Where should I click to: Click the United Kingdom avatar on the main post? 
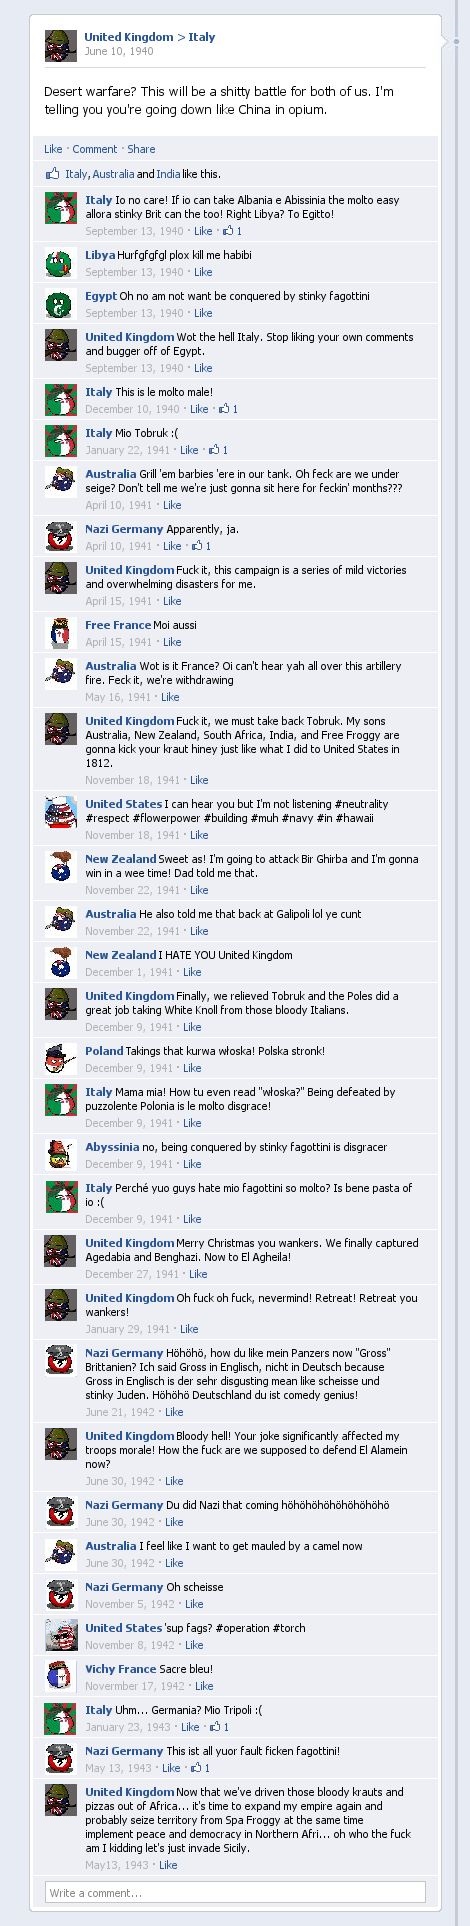pyautogui.click(x=61, y=46)
